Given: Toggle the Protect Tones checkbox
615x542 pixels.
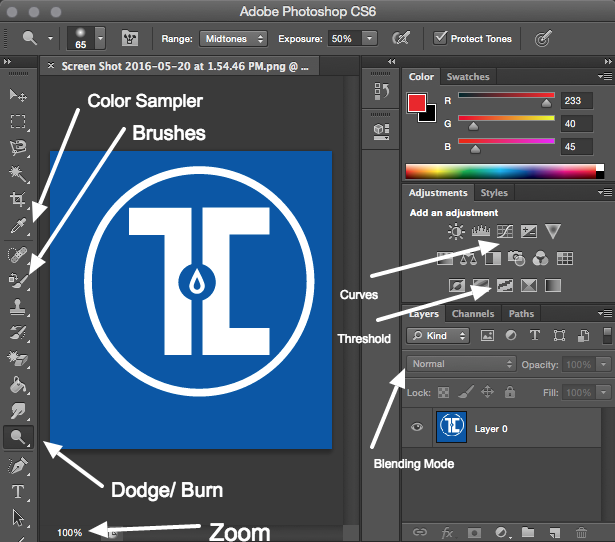Looking at the screenshot, I should click(x=440, y=38).
